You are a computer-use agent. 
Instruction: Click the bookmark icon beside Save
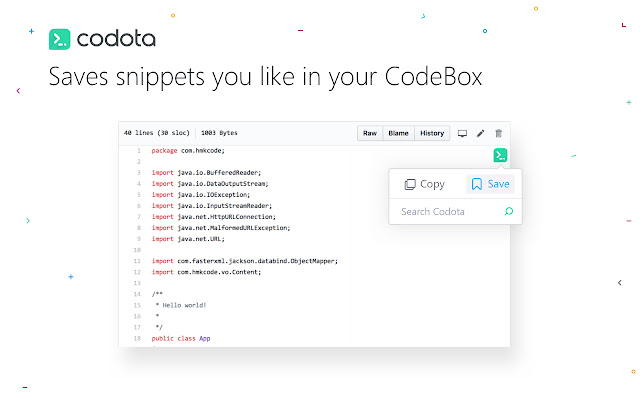pos(477,184)
